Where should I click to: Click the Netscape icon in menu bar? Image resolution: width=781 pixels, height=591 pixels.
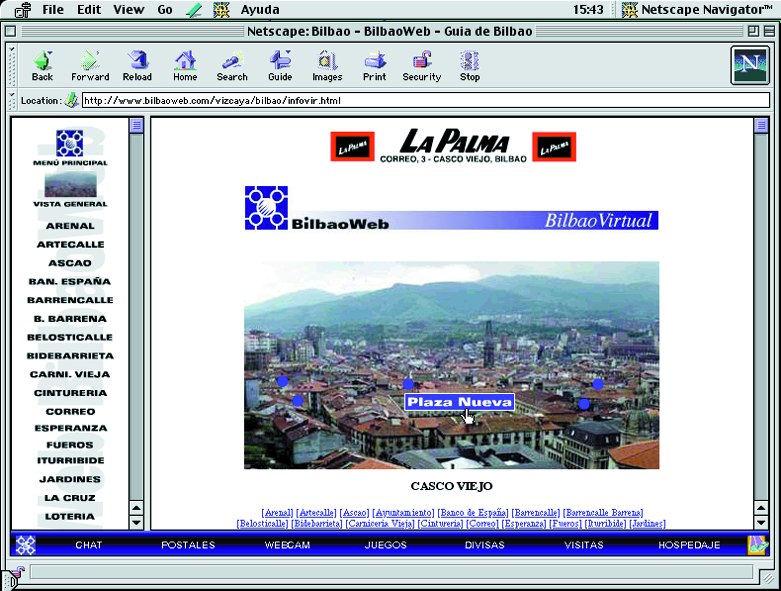(x=221, y=10)
